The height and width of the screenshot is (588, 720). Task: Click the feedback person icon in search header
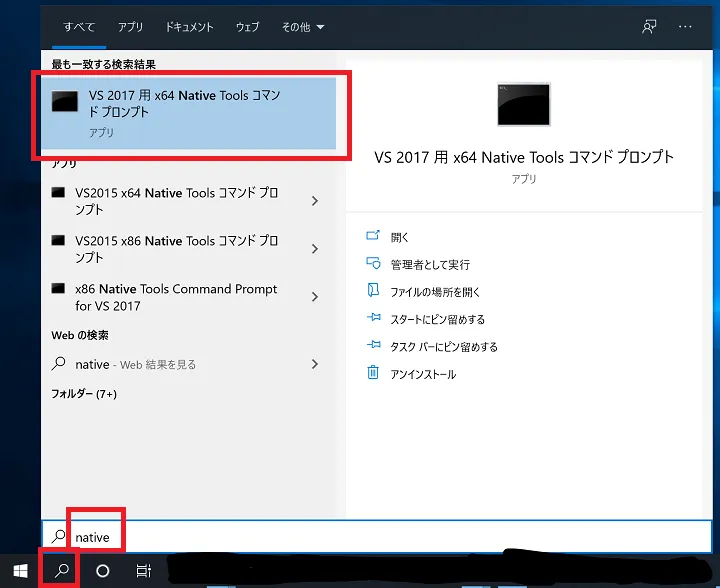pos(649,27)
